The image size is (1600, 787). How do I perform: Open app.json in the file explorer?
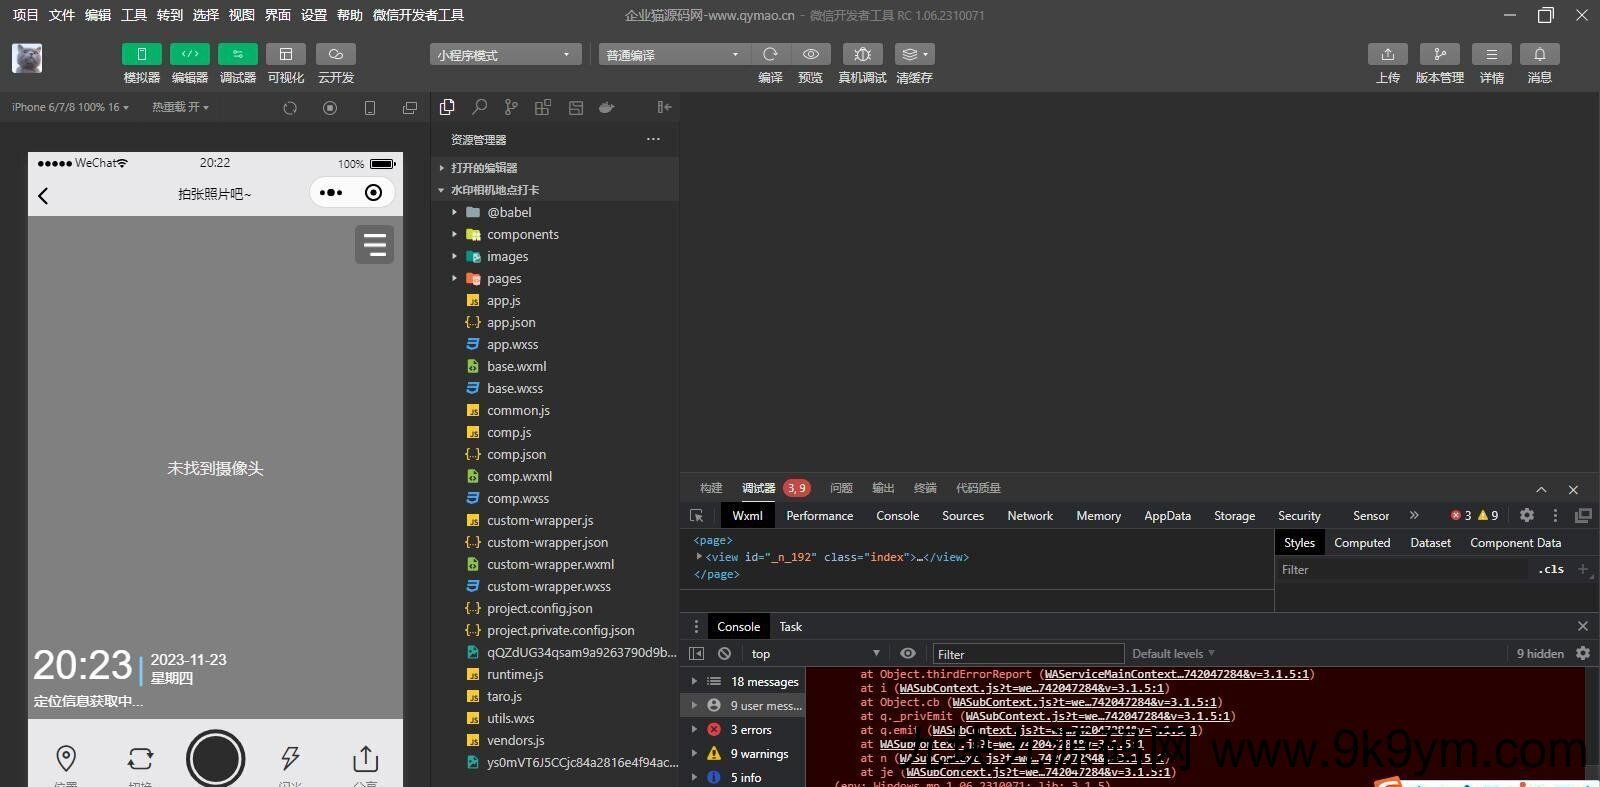(511, 323)
